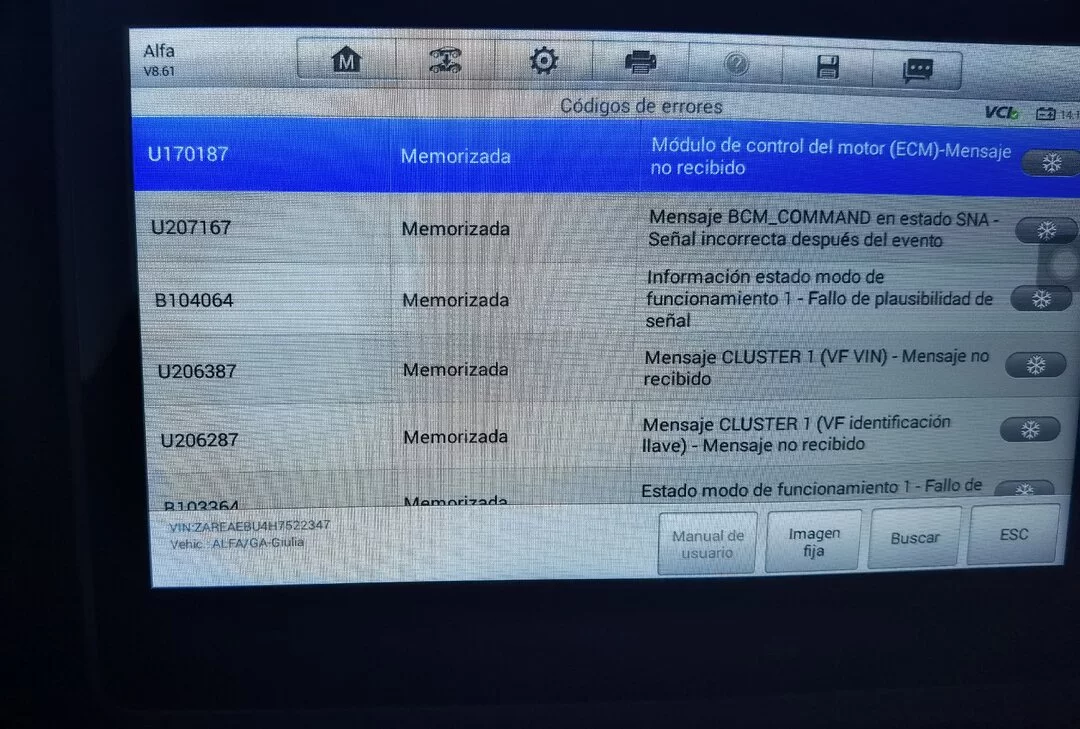Image resolution: width=1080 pixels, height=729 pixels.
Task: Click Memorizada status of B104064 row
Action: pyautogui.click(x=455, y=300)
